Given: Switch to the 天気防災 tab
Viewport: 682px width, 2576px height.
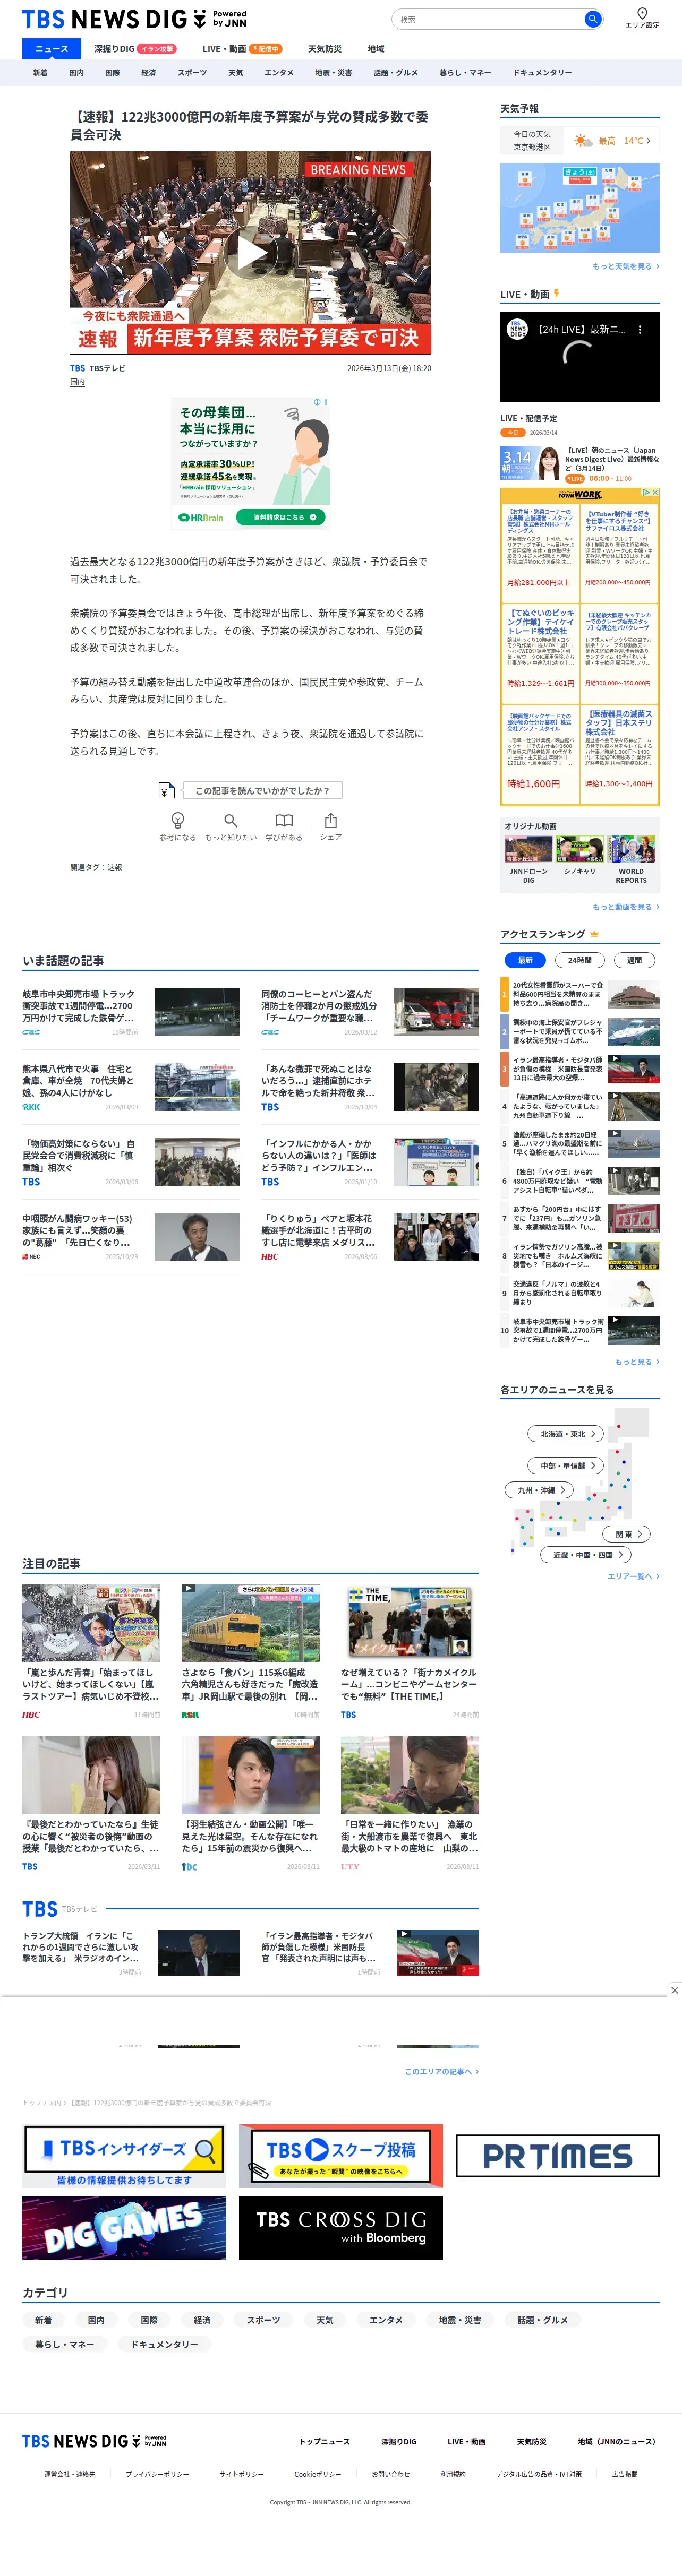Looking at the screenshot, I should tap(324, 48).
